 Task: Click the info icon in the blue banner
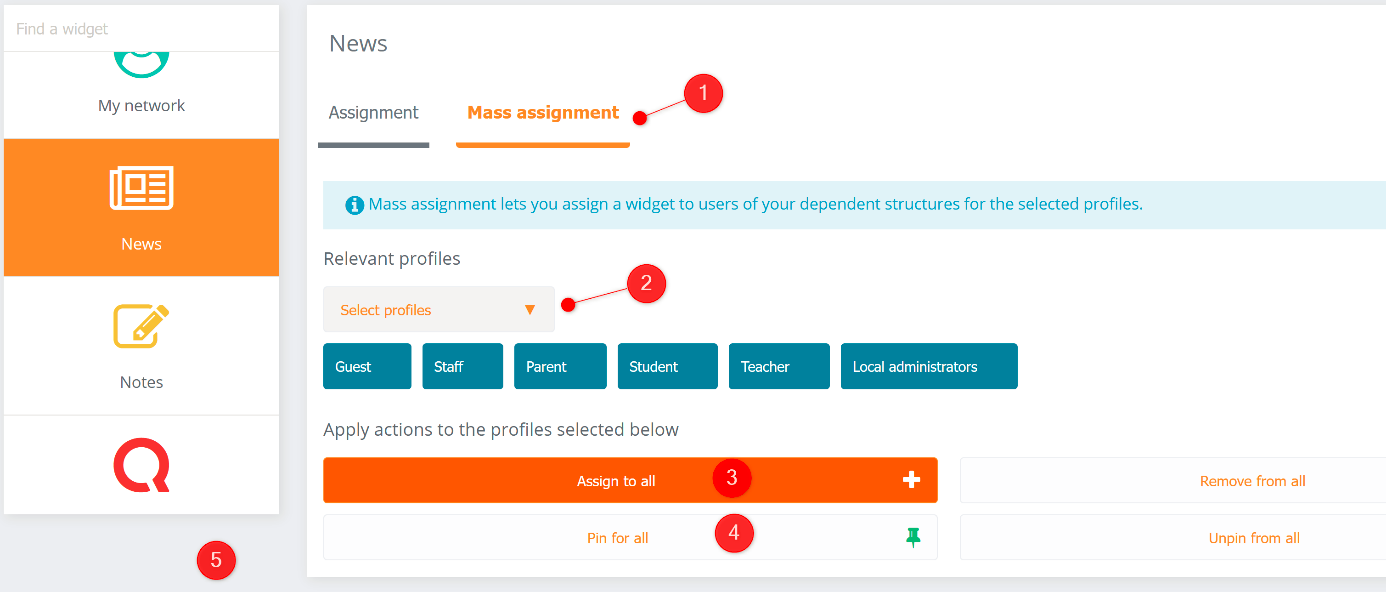pyautogui.click(x=354, y=204)
